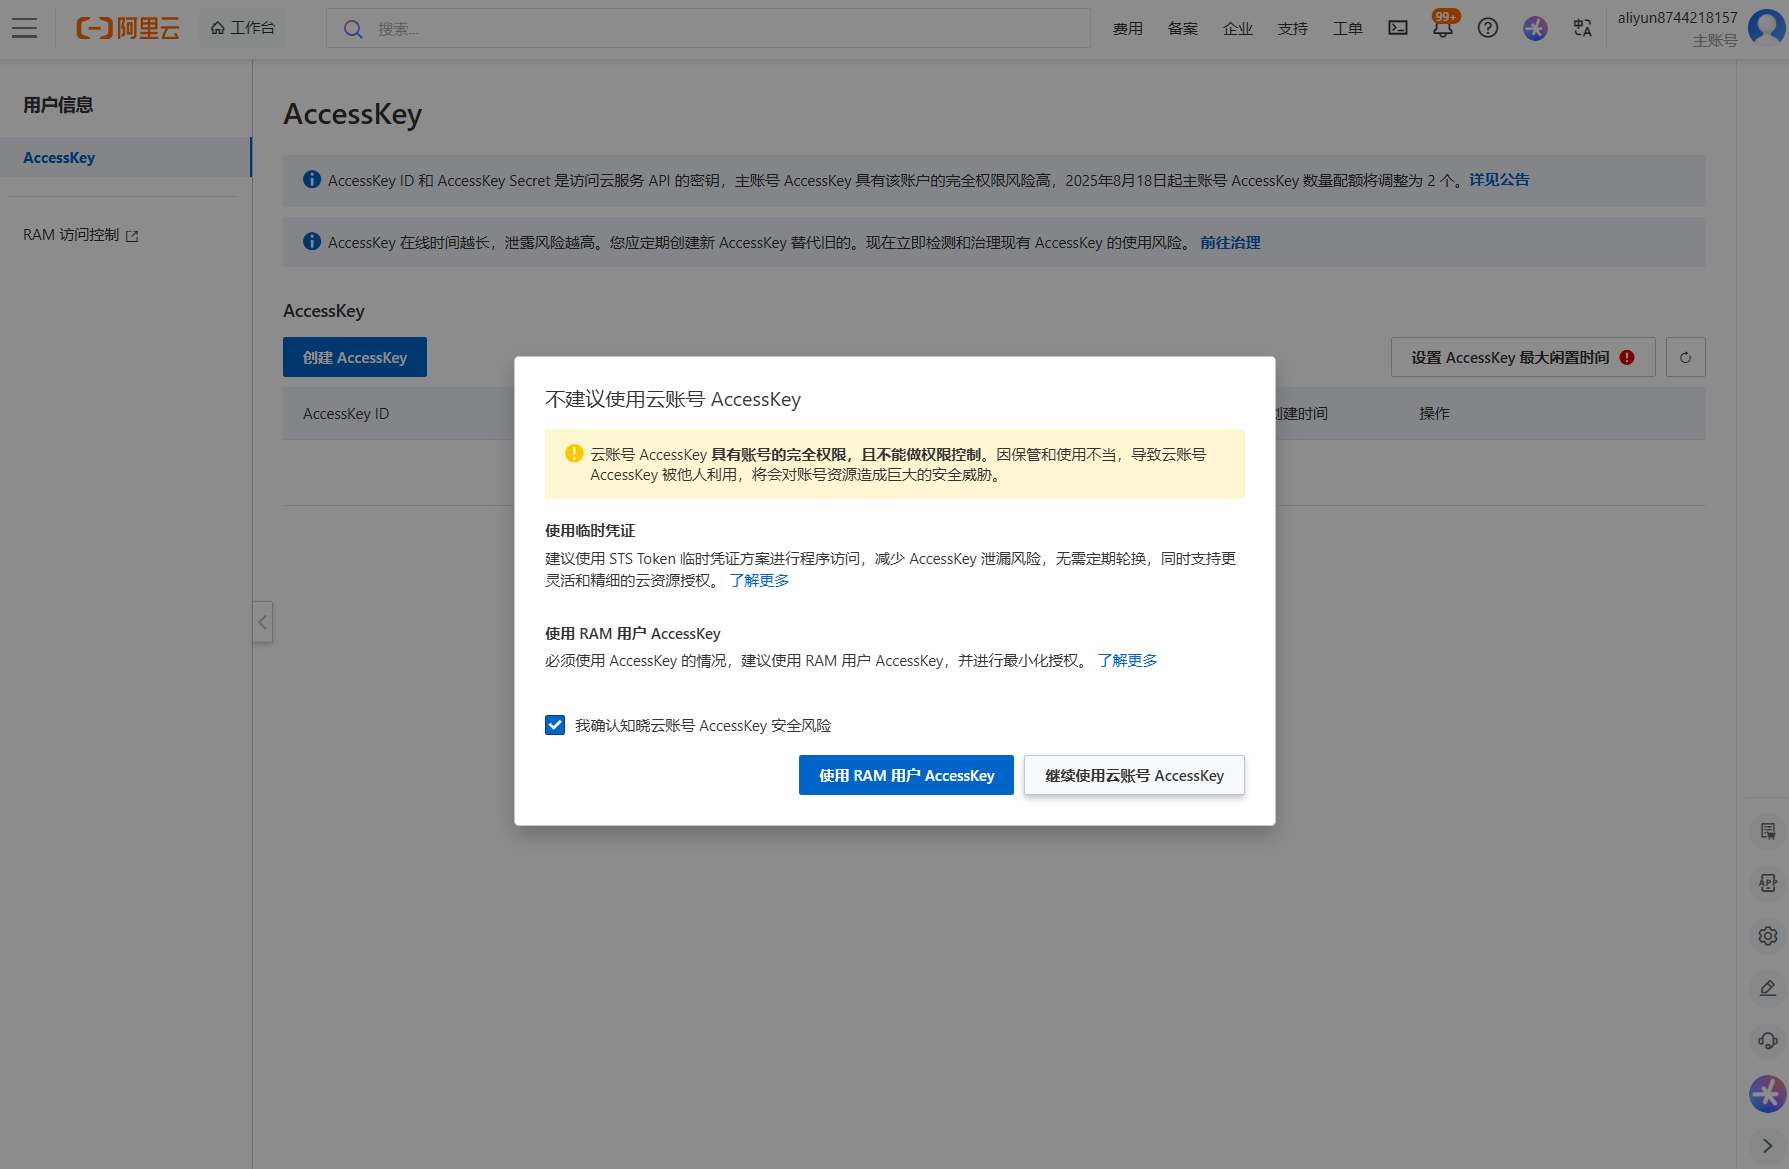The height and width of the screenshot is (1169, 1789).
Task: Open the help question mark icon
Action: [1487, 28]
